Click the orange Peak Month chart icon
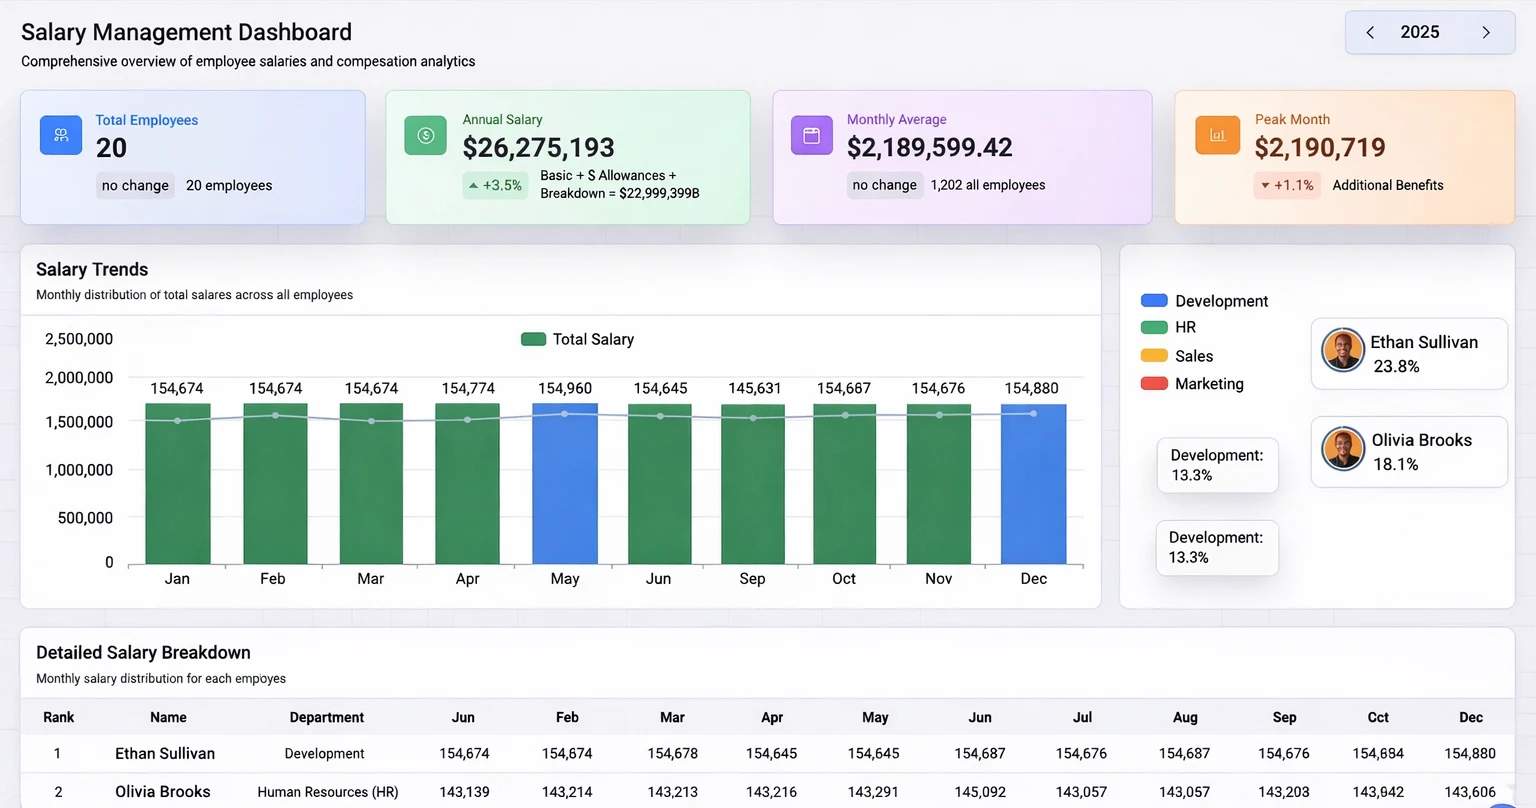This screenshot has width=1536, height=808. click(x=1217, y=134)
